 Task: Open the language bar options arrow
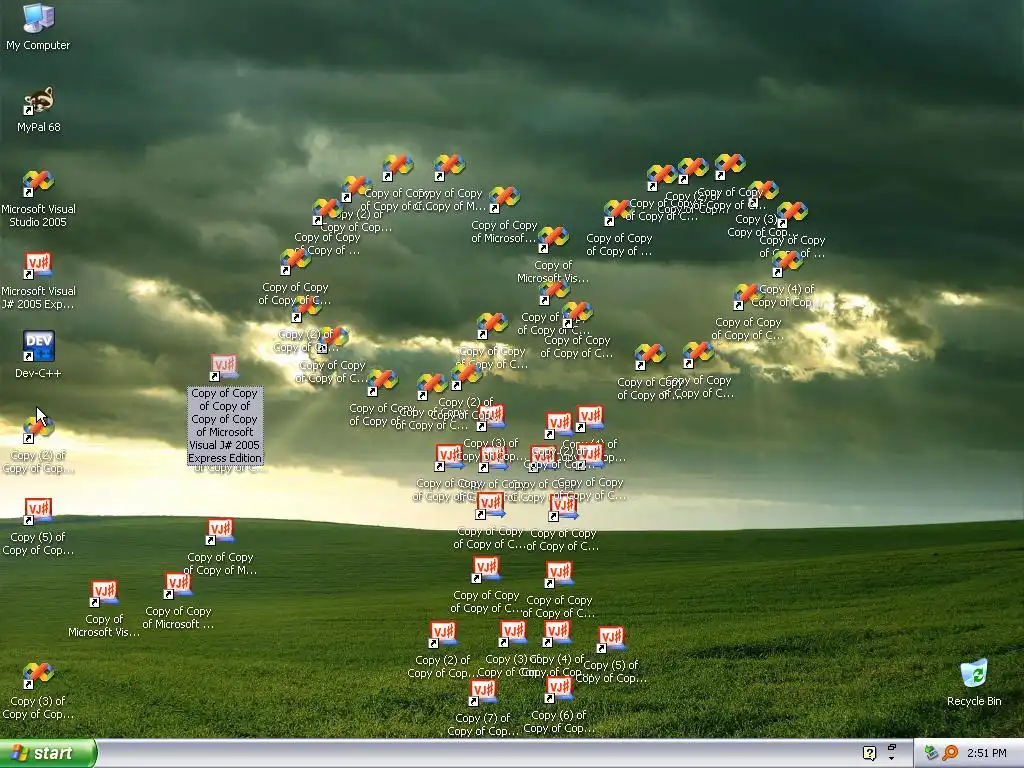pos(891,759)
